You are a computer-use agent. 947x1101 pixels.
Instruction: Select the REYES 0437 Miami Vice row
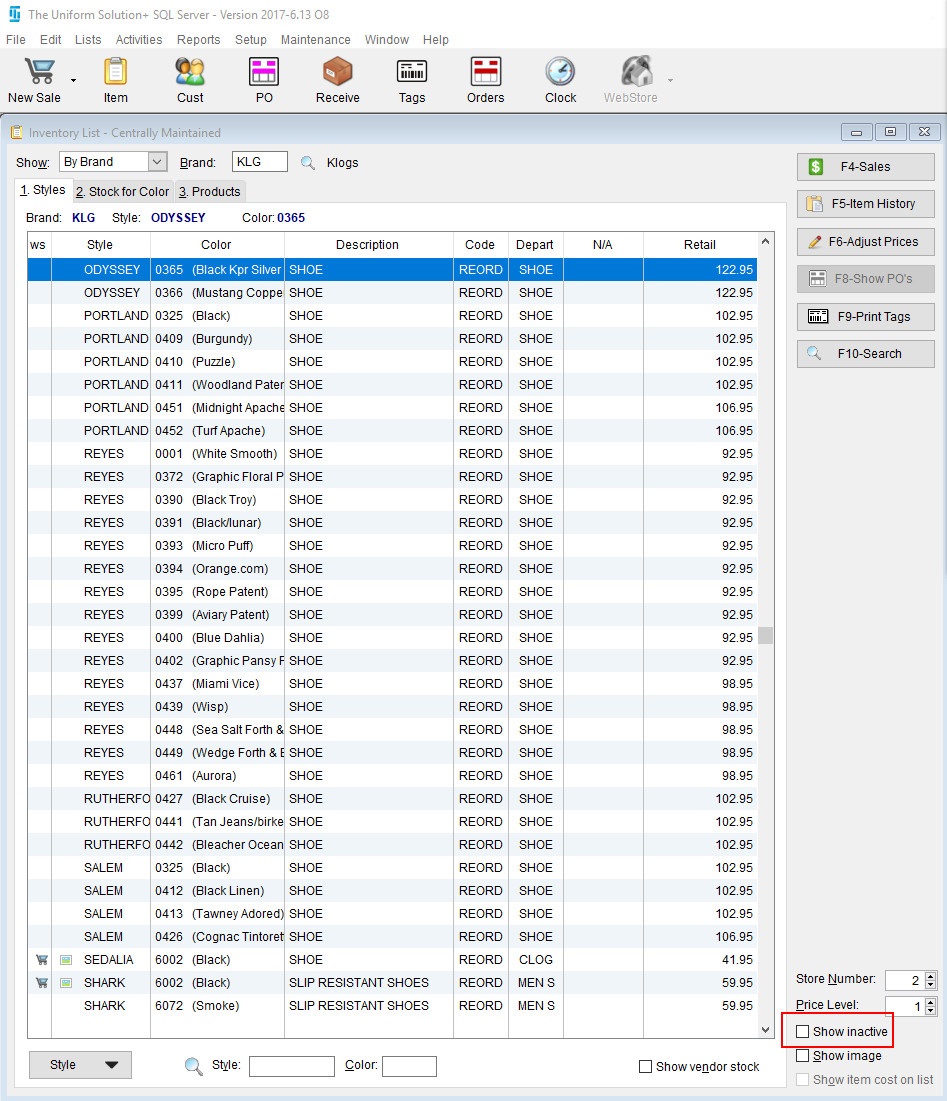(392, 684)
